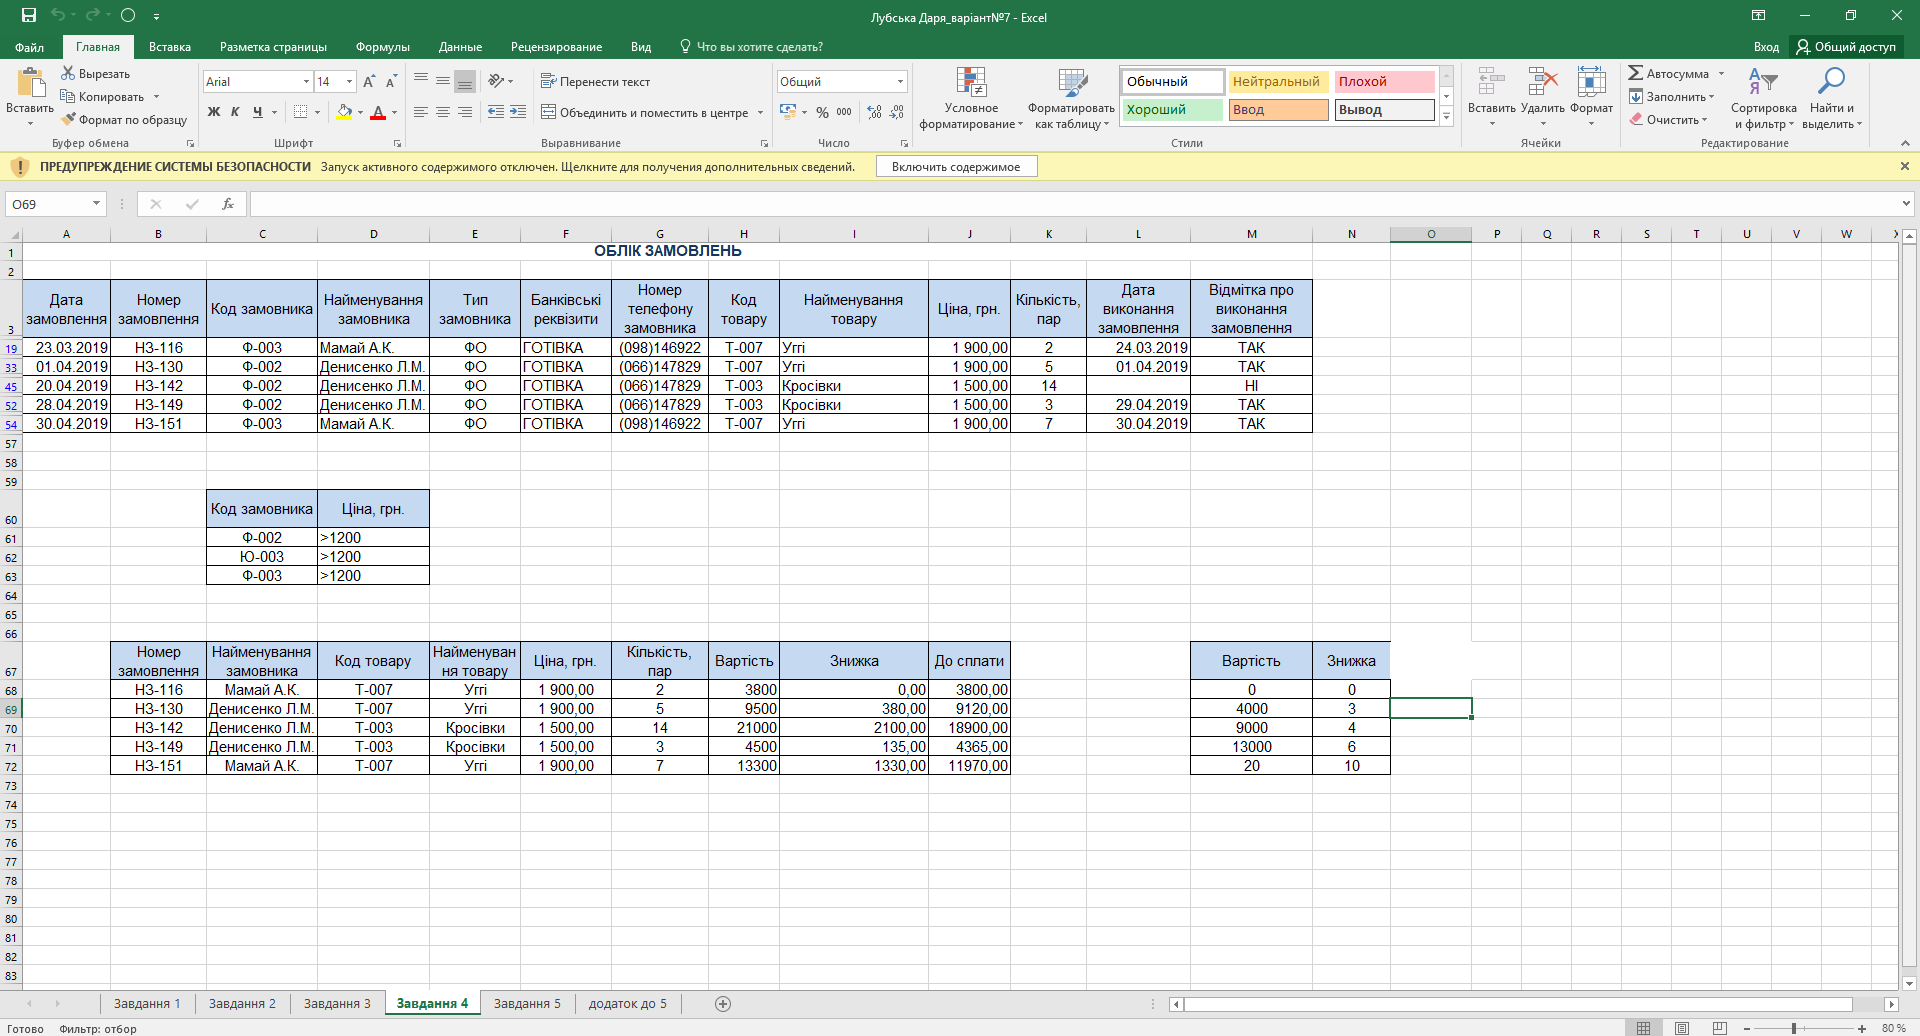The height and width of the screenshot is (1036, 1920).
Task: Click the Format Painter brush icon
Action: (68, 119)
